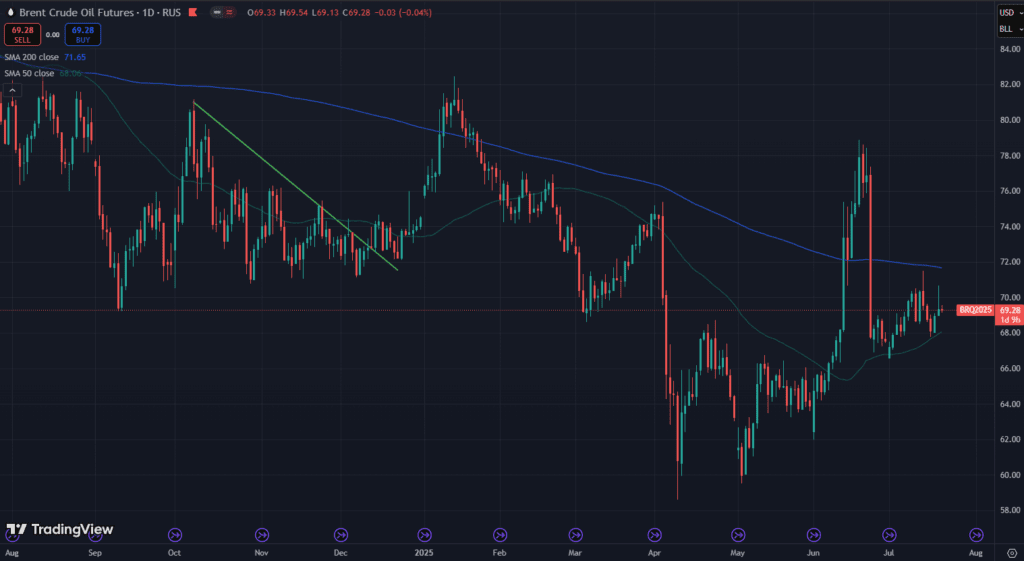The image size is (1024, 561).
Task: Click the 69.28 BUY button
Action: (83, 35)
